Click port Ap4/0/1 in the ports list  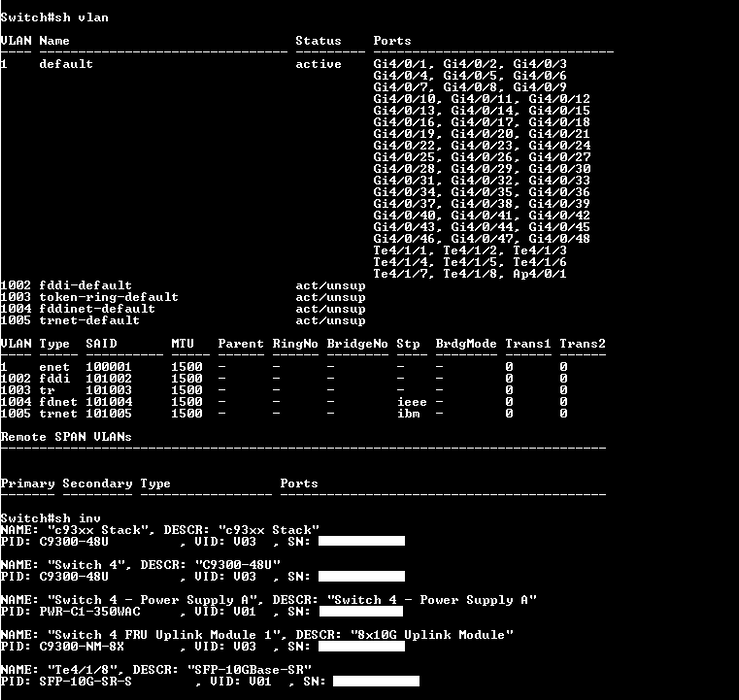540,274
